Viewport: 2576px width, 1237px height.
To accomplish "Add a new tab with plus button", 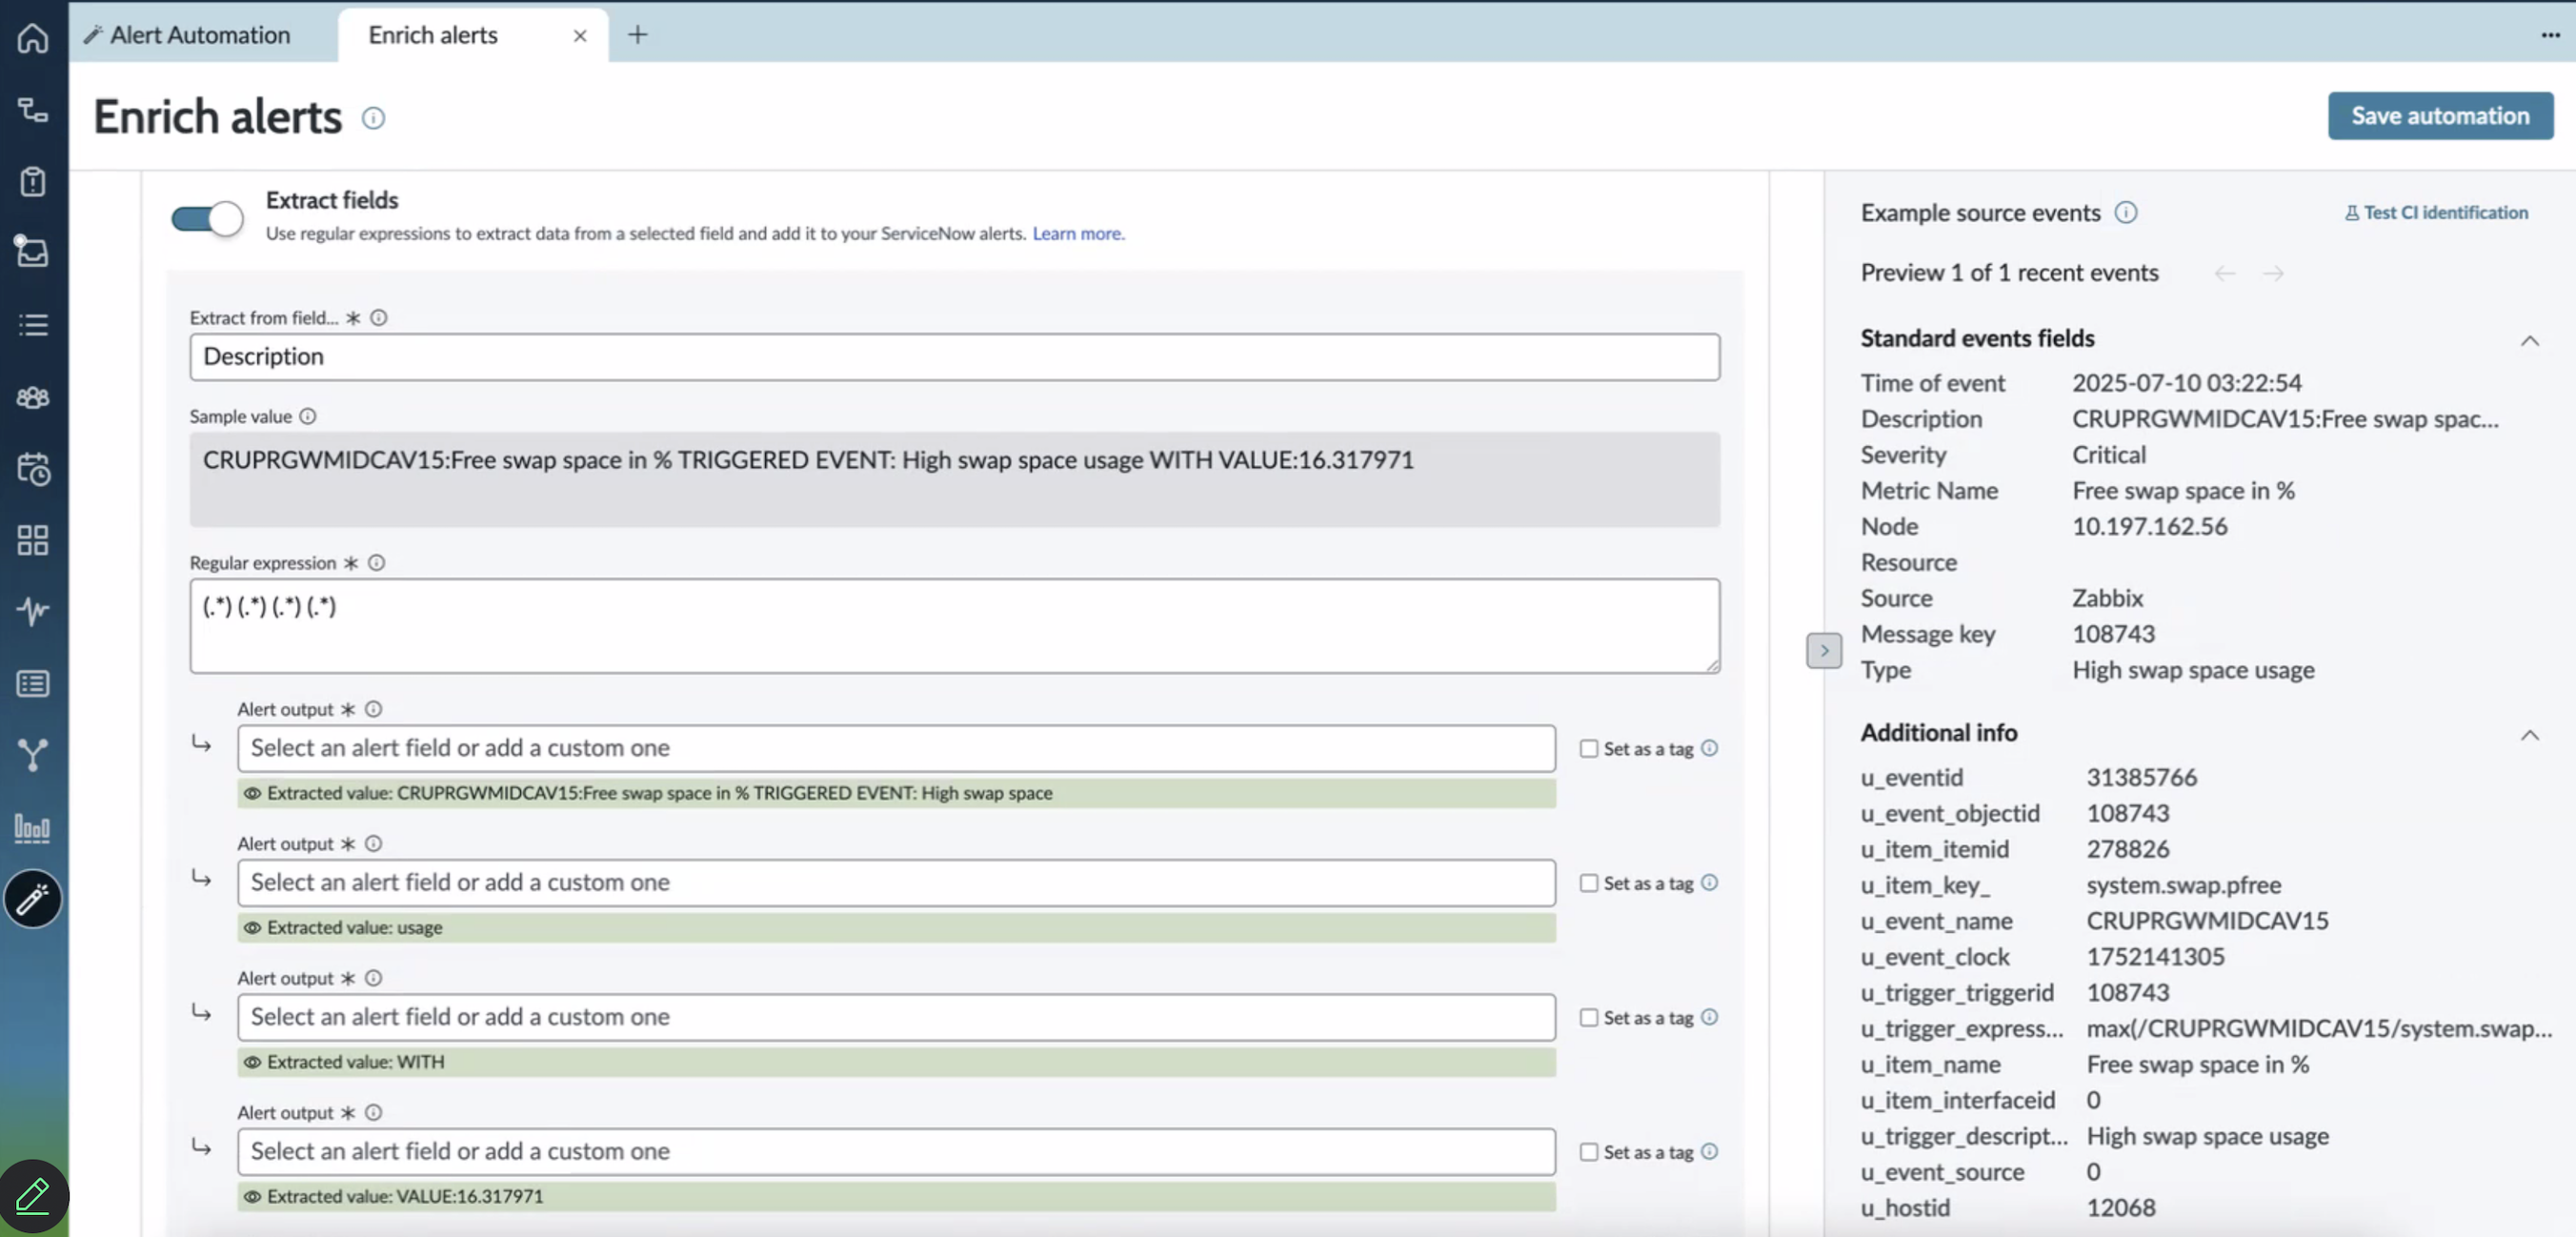I will 637,35.
